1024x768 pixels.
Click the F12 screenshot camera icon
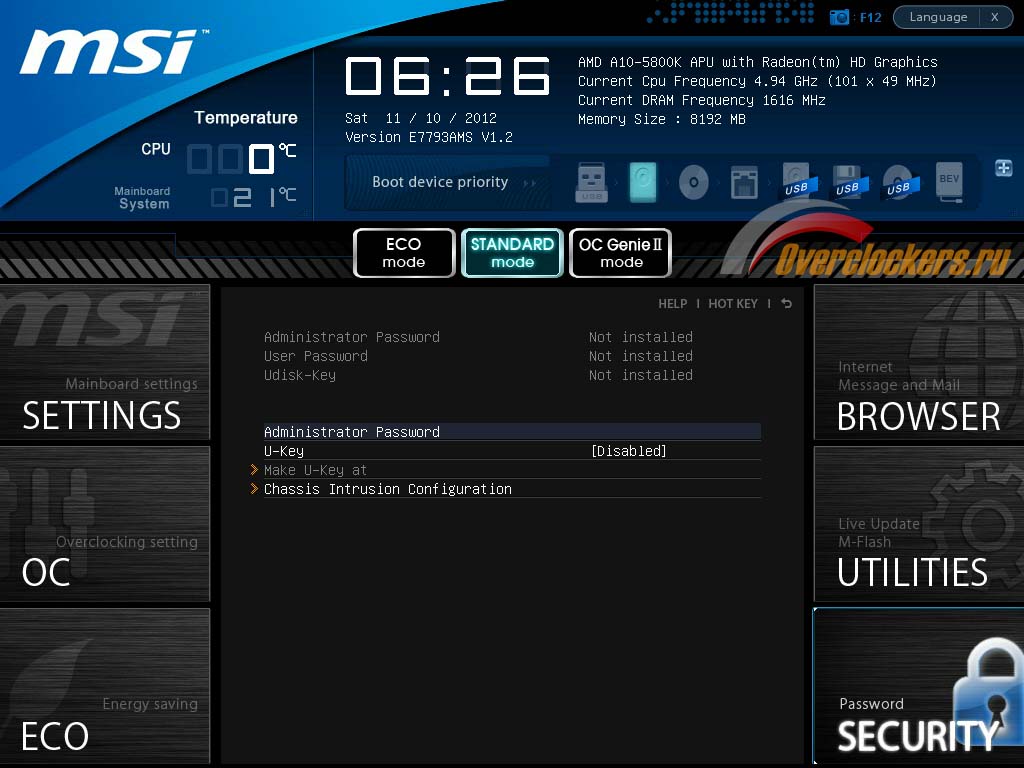point(839,17)
